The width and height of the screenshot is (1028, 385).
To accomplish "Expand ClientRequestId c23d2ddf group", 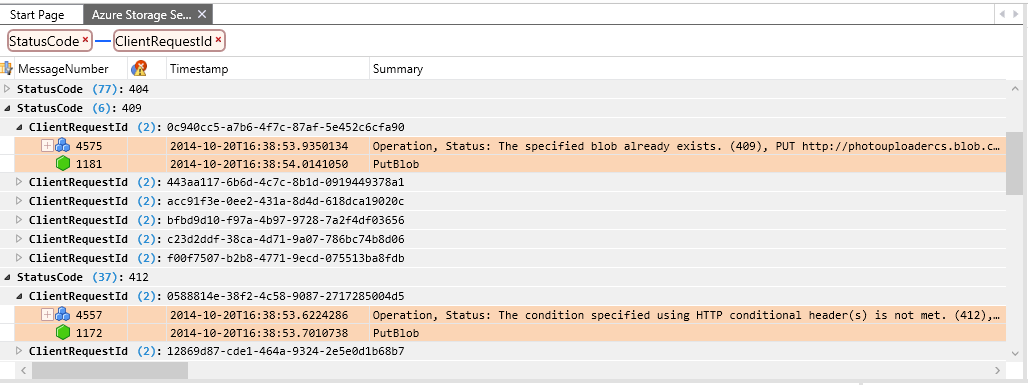I will point(19,239).
